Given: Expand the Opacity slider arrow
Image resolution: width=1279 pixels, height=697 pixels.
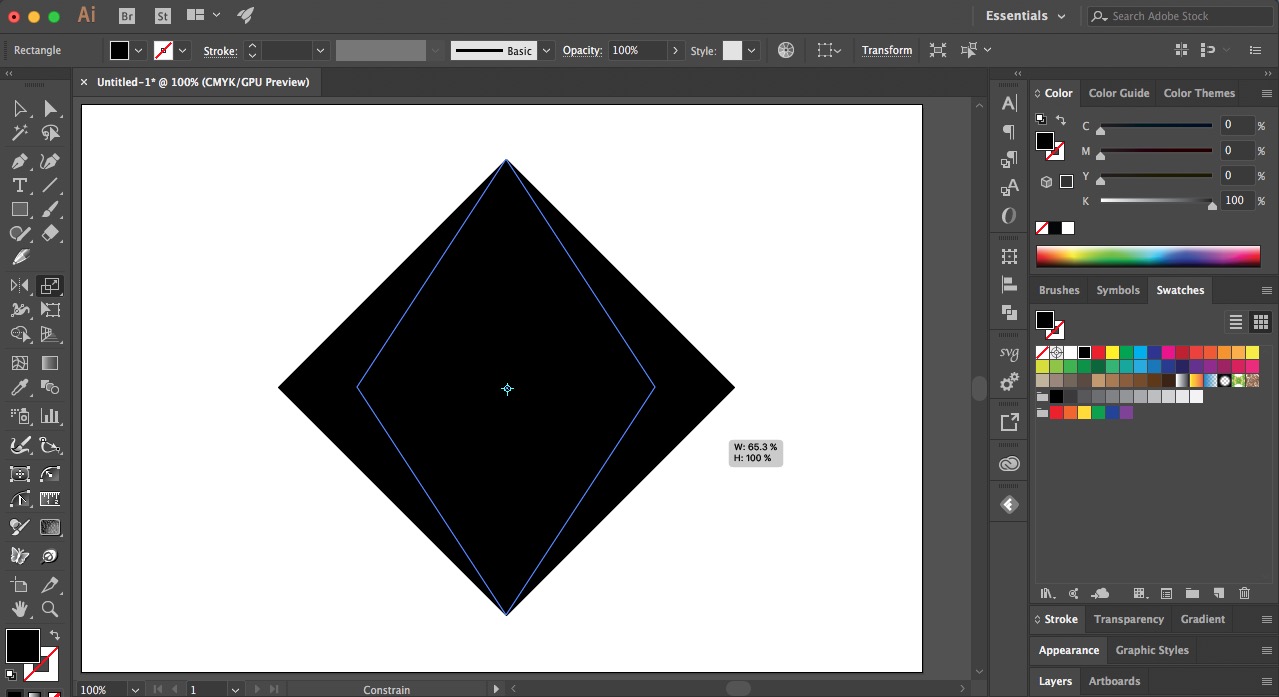Looking at the screenshot, I should [x=676, y=50].
